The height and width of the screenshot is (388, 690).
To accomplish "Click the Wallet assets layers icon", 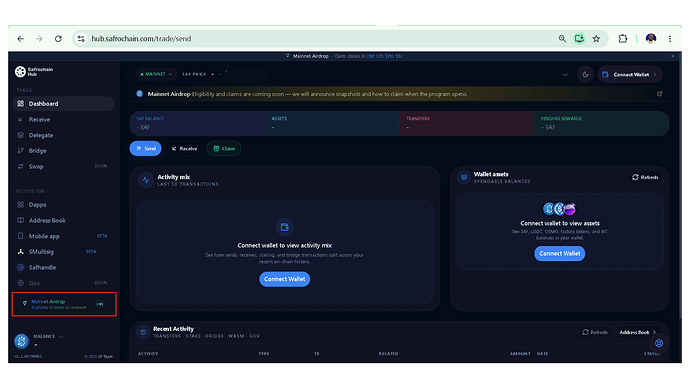I will [x=463, y=177].
